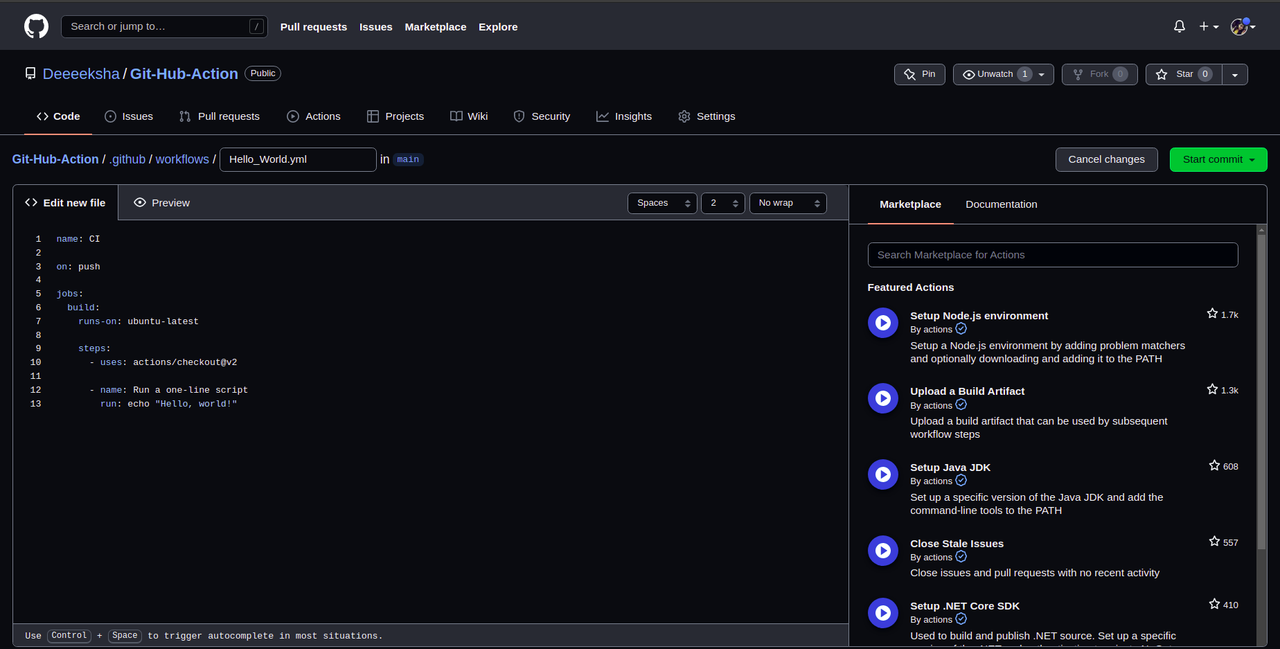Click the star icon beside 608
The image size is (1280, 649).
click(1214, 466)
